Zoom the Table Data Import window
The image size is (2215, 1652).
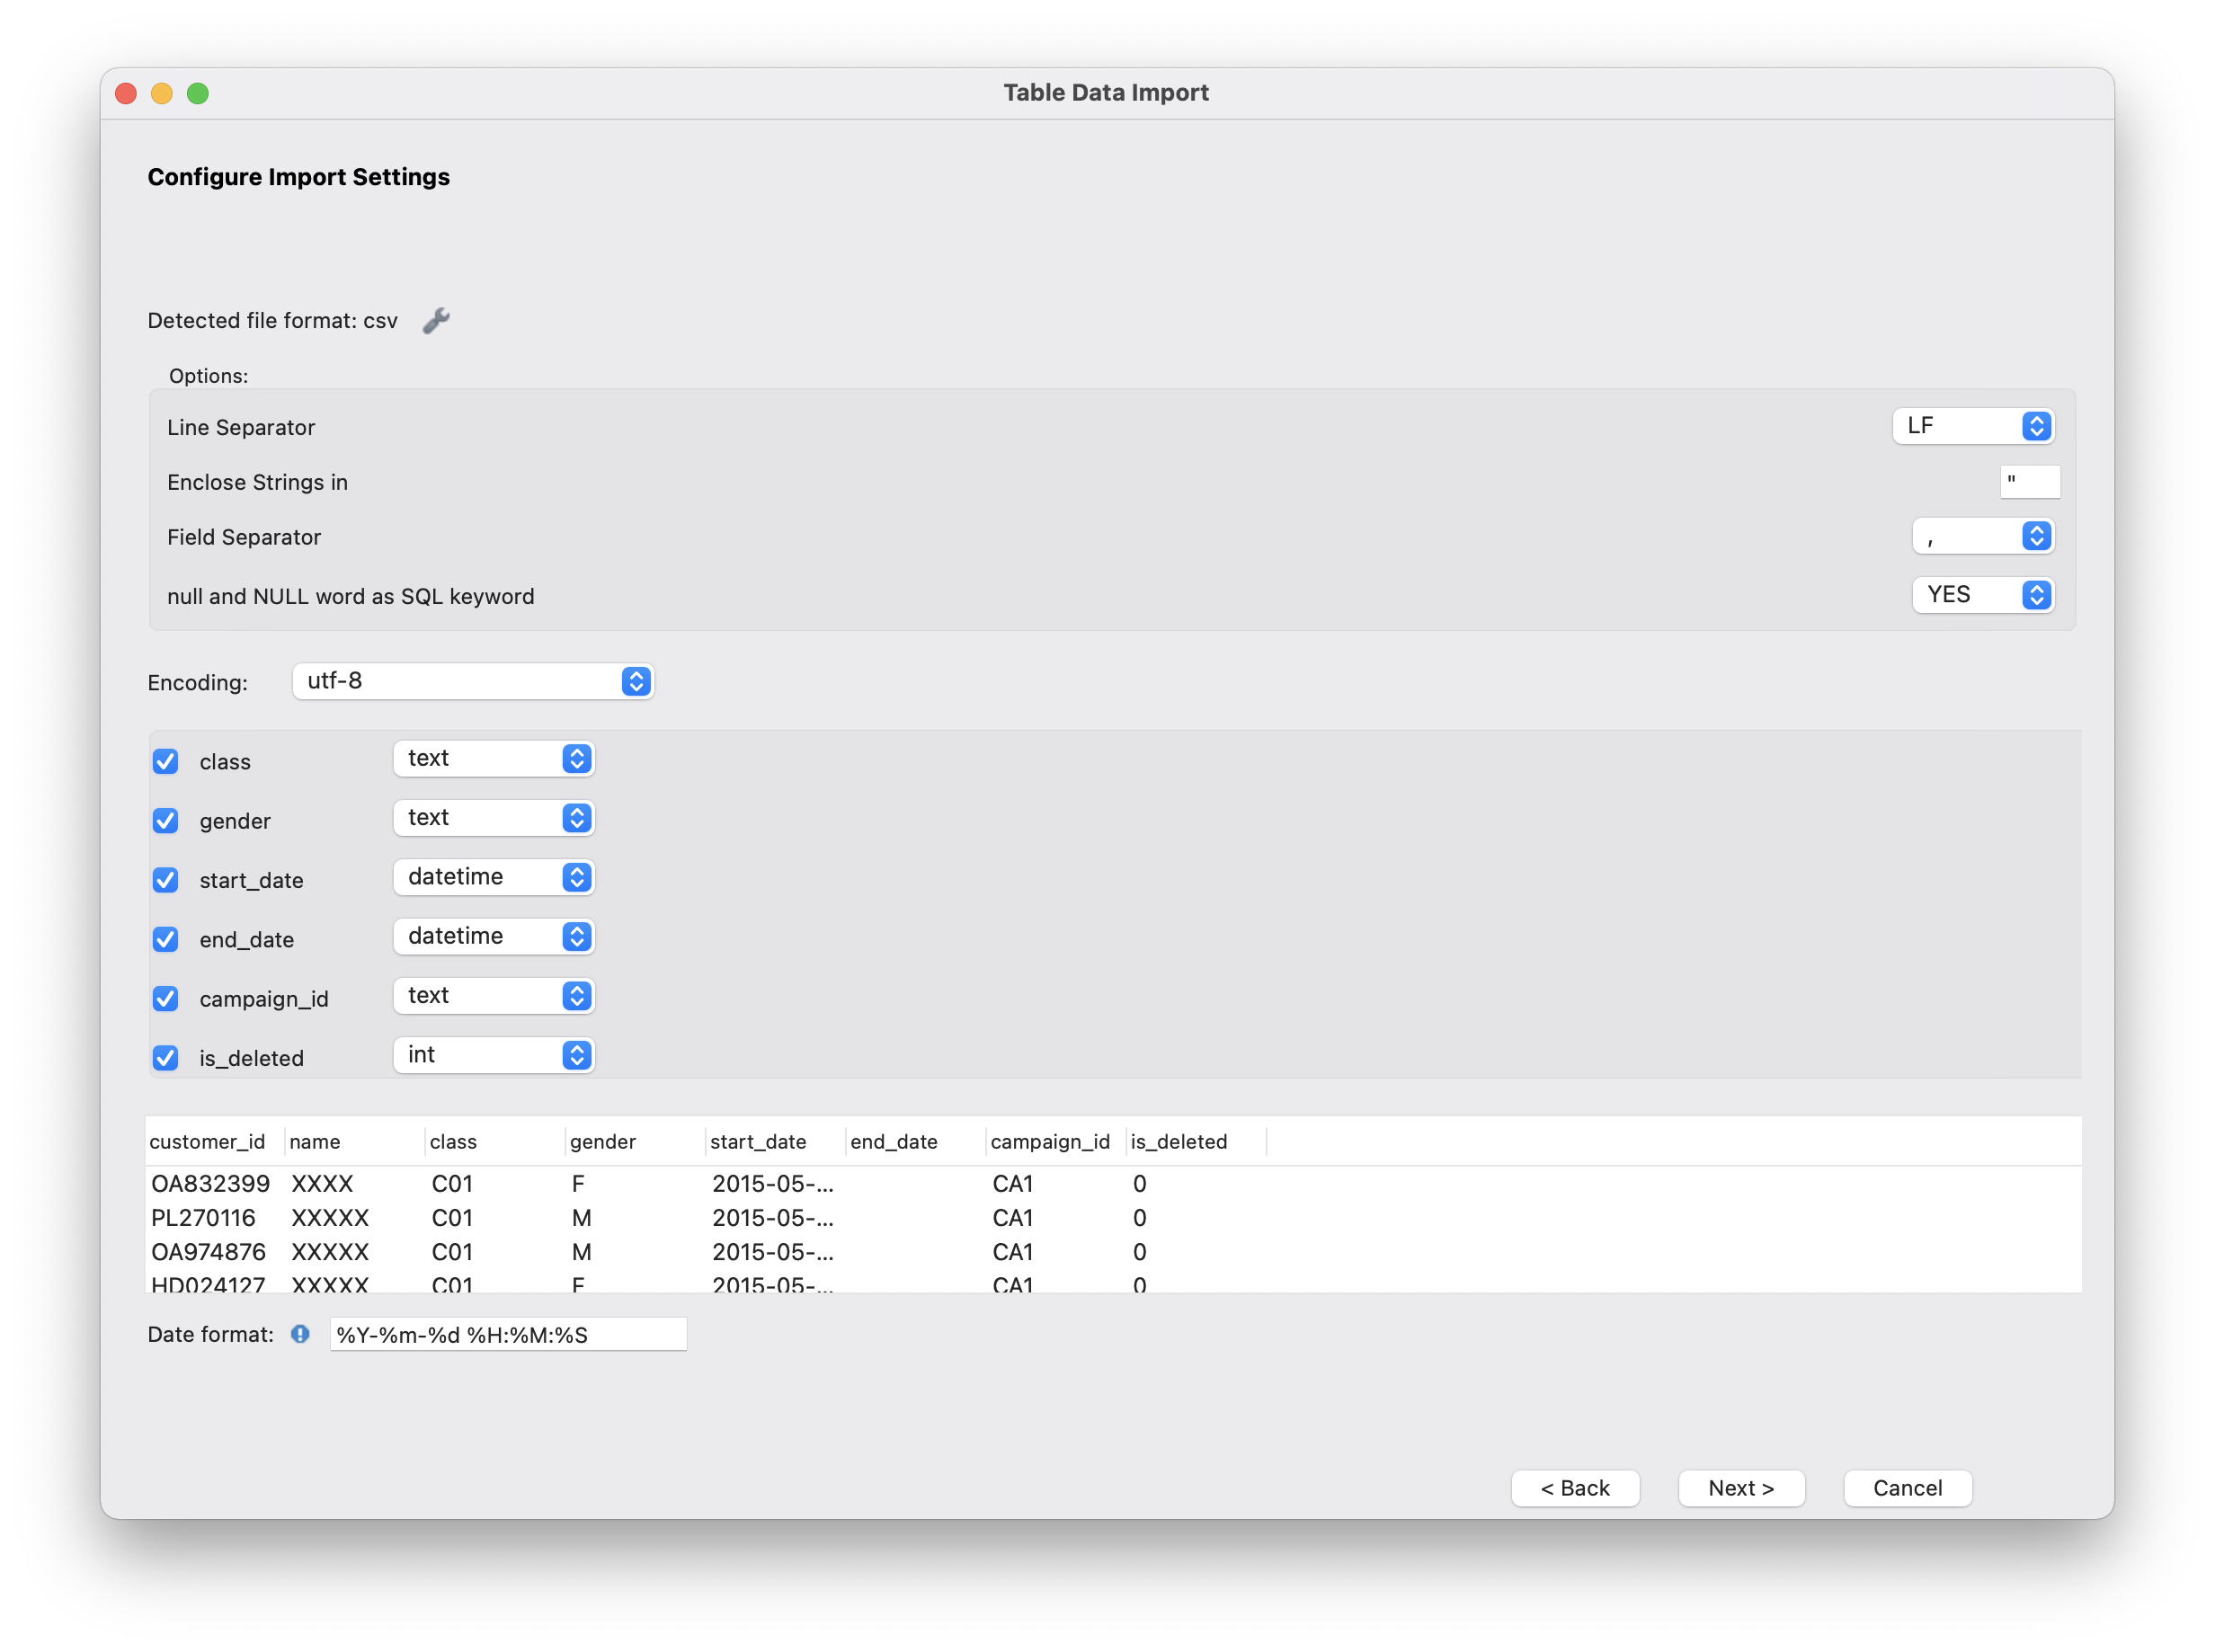tap(198, 93)
